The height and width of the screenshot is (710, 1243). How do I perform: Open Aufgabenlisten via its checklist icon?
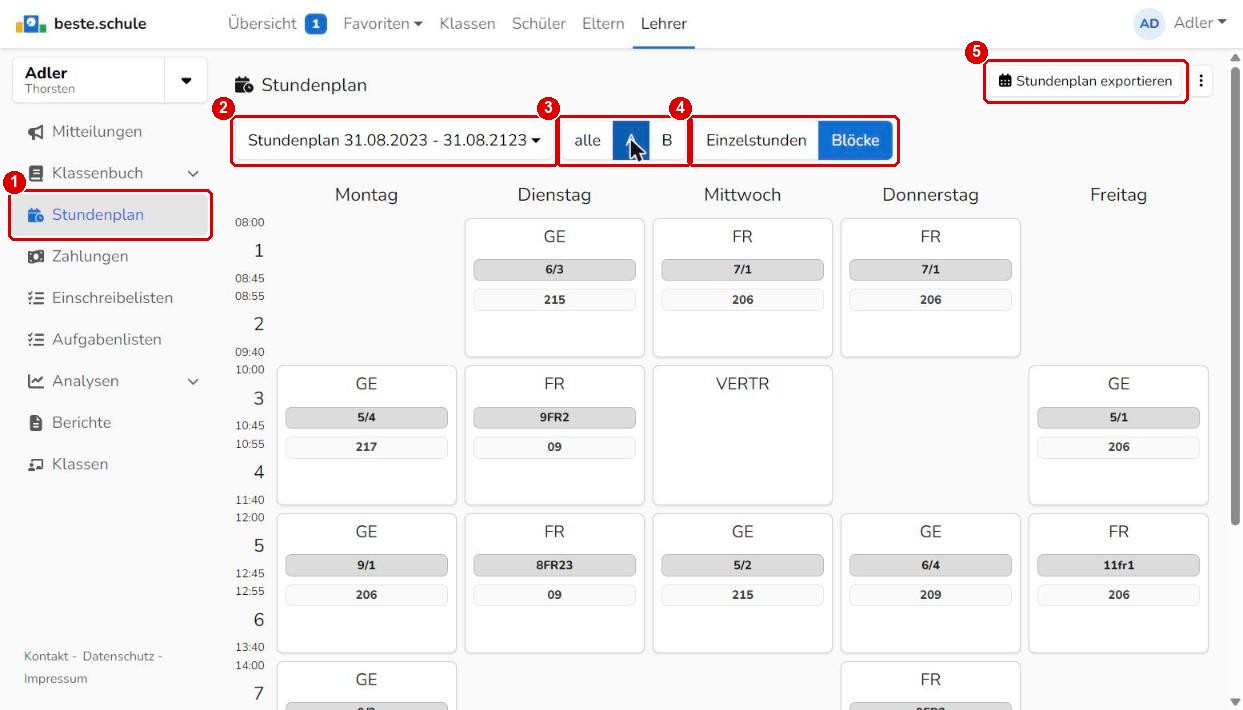(x=36, y=340)
